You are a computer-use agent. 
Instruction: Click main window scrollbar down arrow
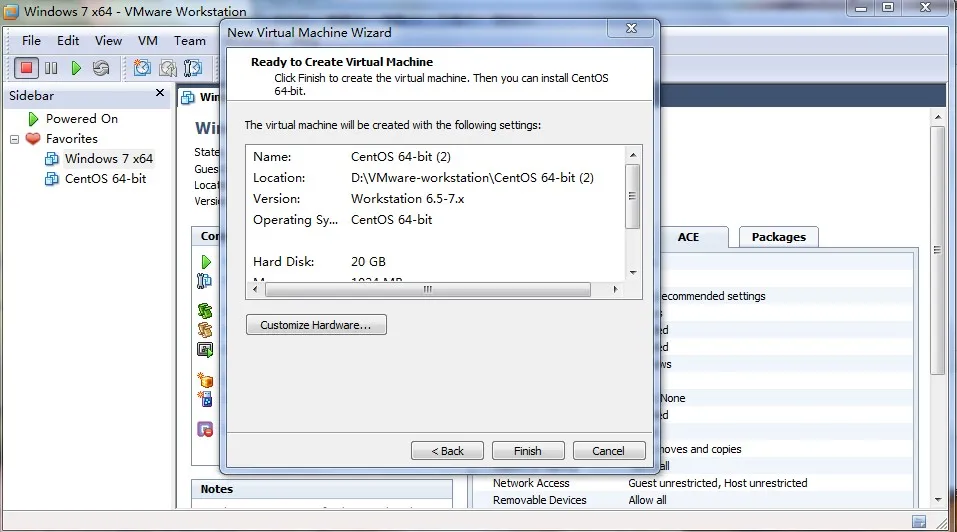coord(938,500)
